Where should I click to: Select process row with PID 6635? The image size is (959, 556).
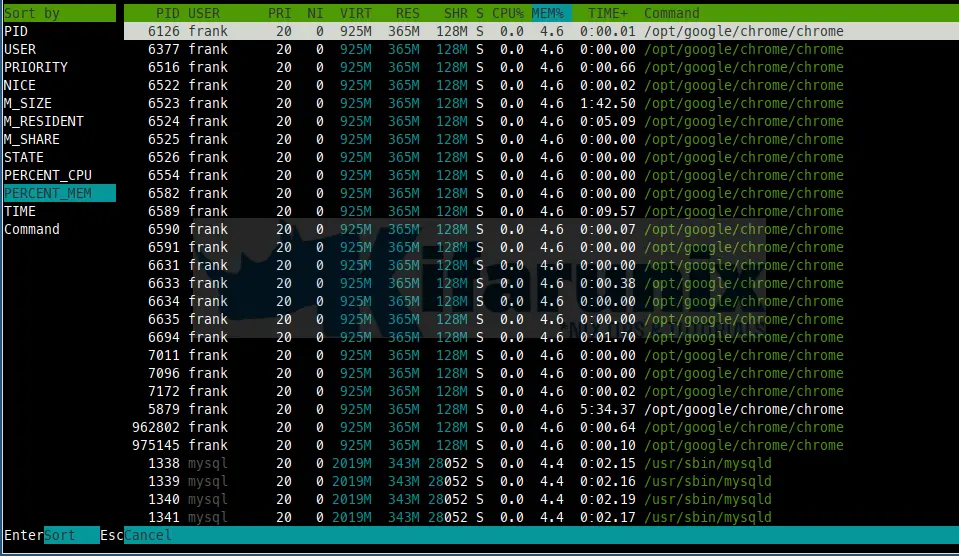(x=541, y=319)
